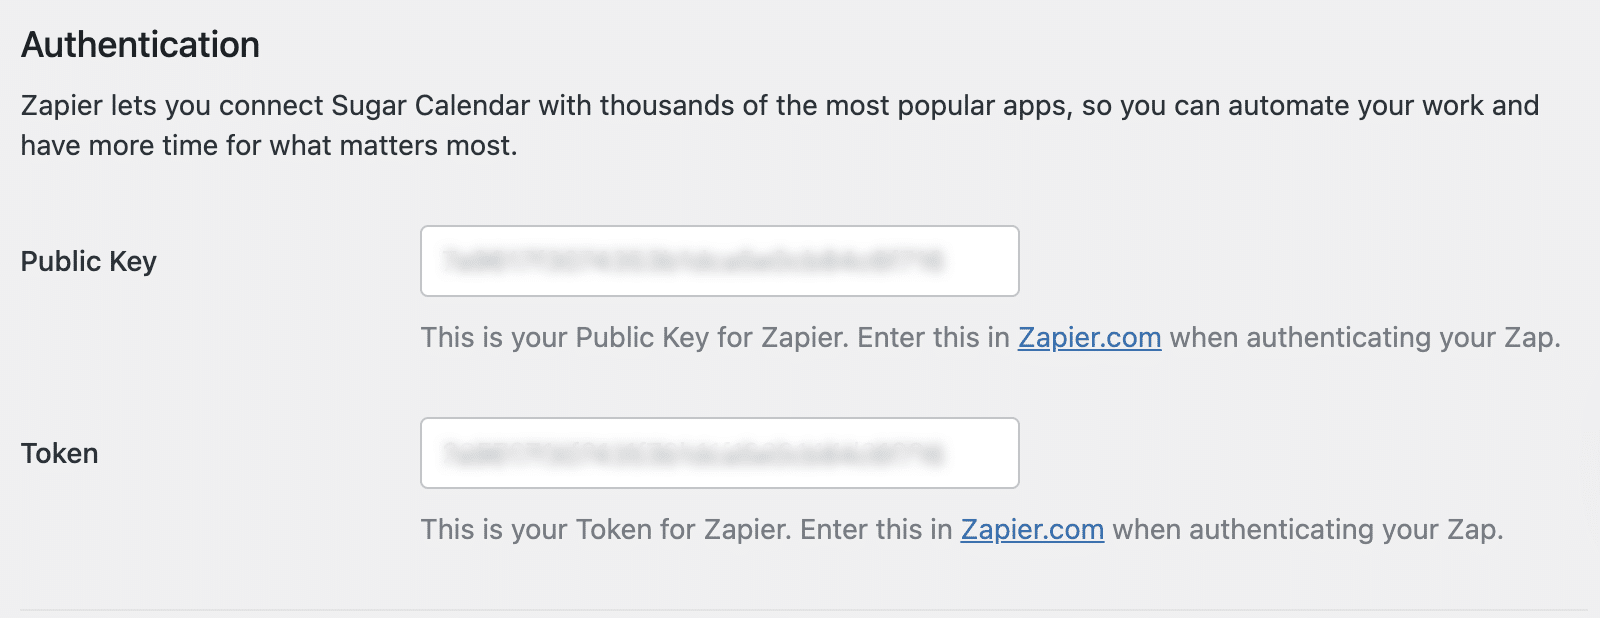Click inside the Token box to edit

(718, 453)
